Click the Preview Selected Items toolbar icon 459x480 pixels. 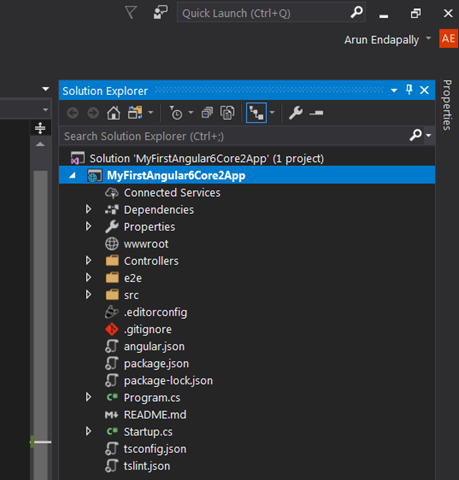click(316, 113)
